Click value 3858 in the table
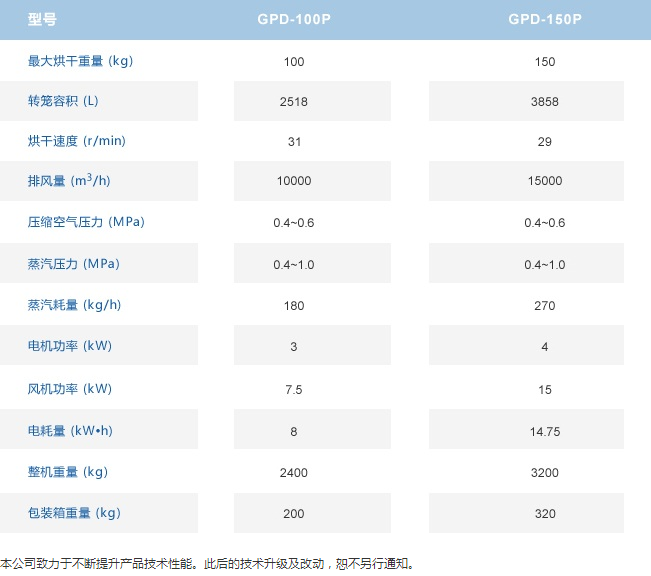This screenshot has height=576, width=651. 545,102
